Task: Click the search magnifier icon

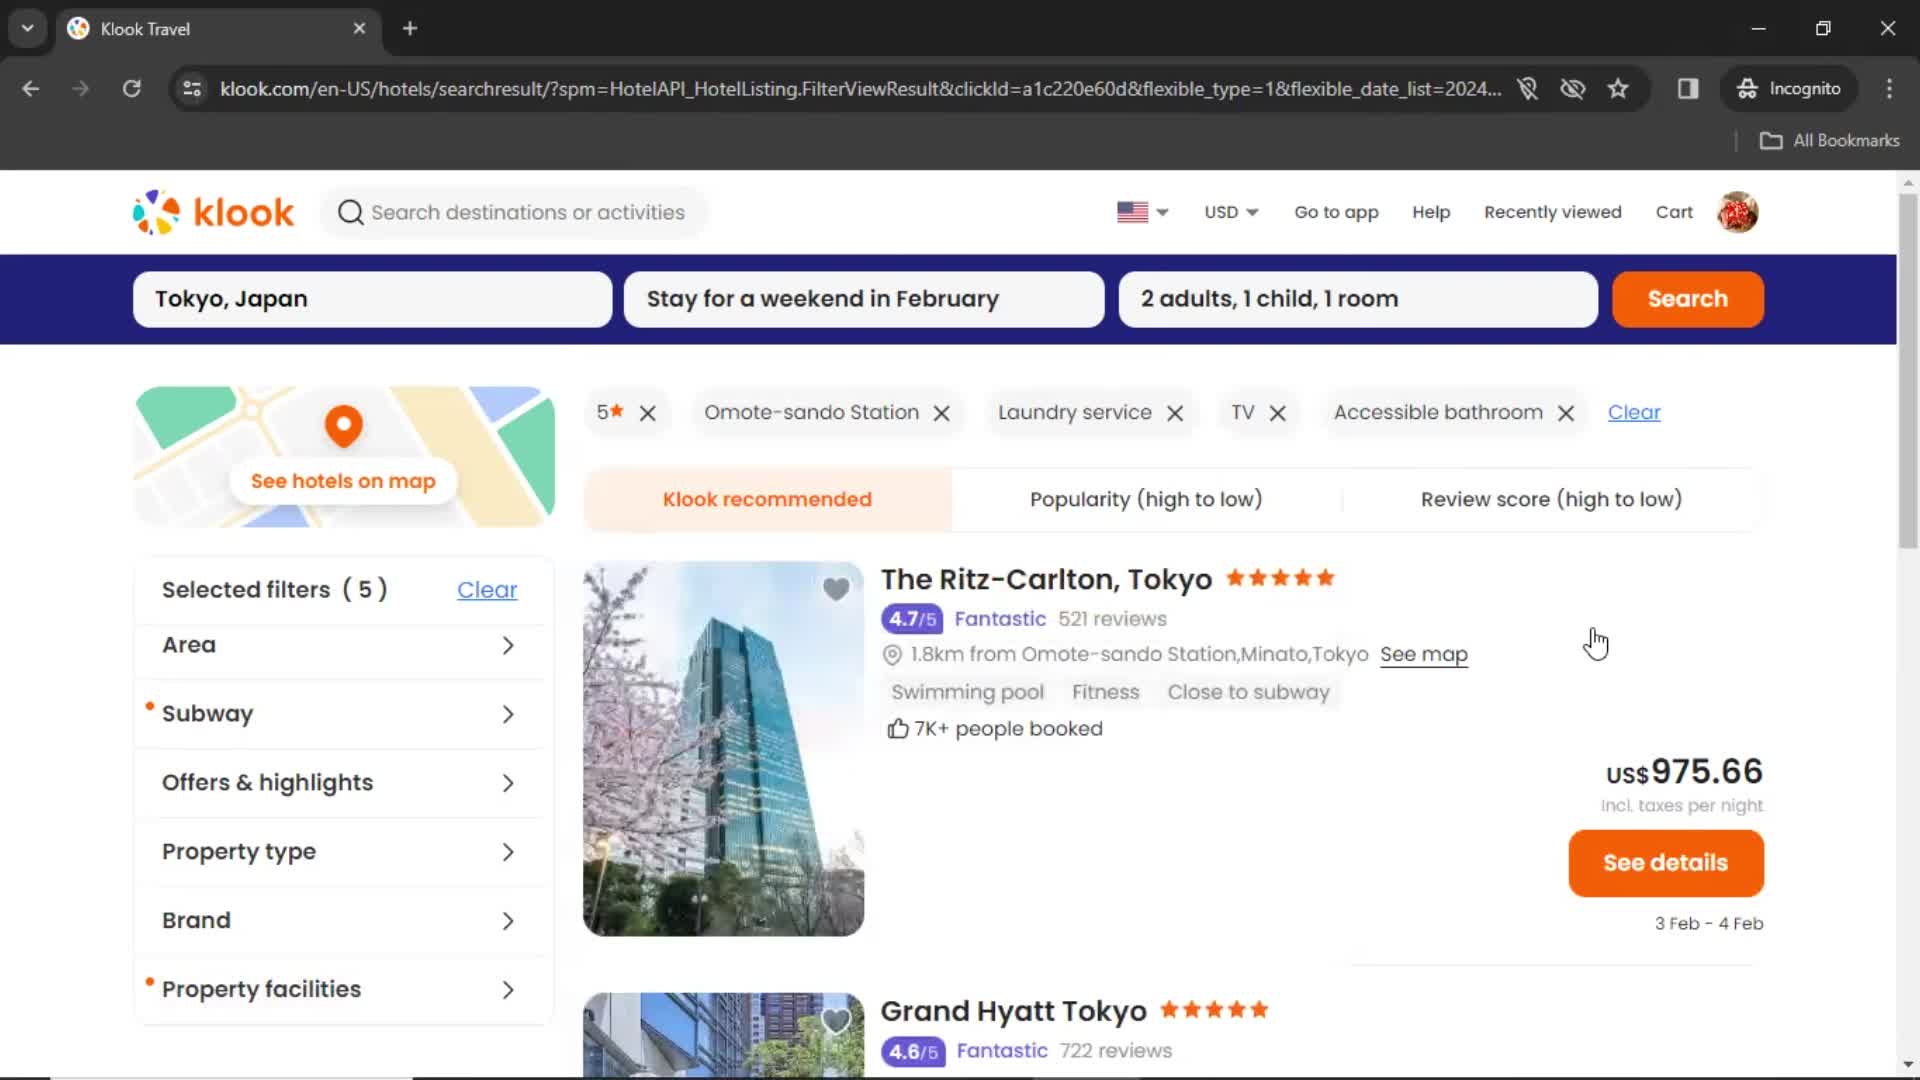Action: [350, 212]
